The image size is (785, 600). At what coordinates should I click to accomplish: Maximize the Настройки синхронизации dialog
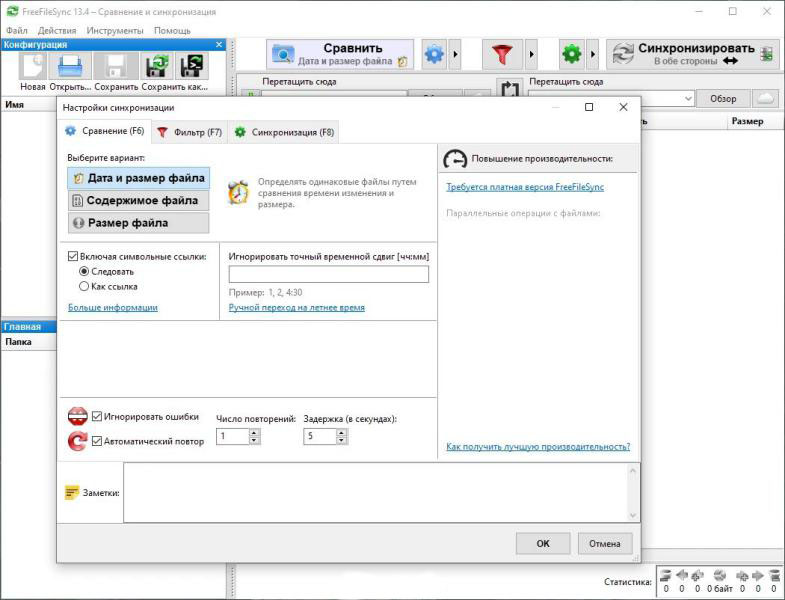(589, 107)
